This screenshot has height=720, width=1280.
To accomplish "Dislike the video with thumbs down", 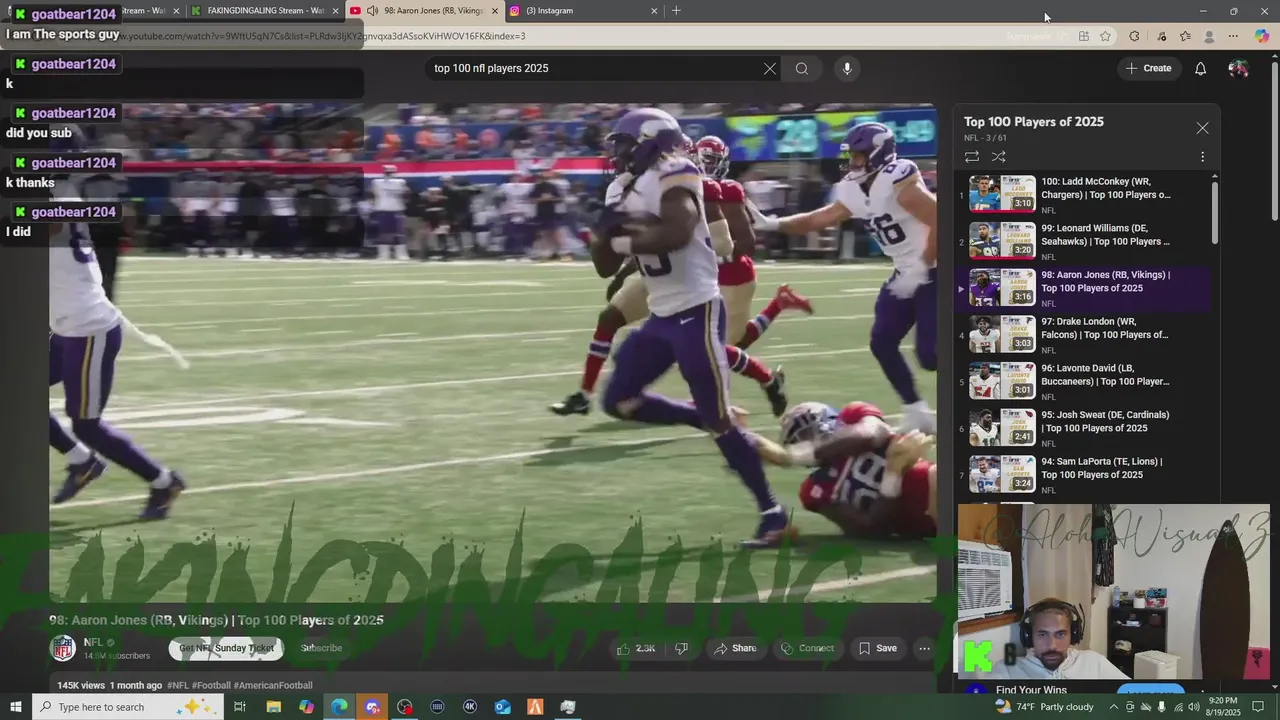I will point(681,648).
